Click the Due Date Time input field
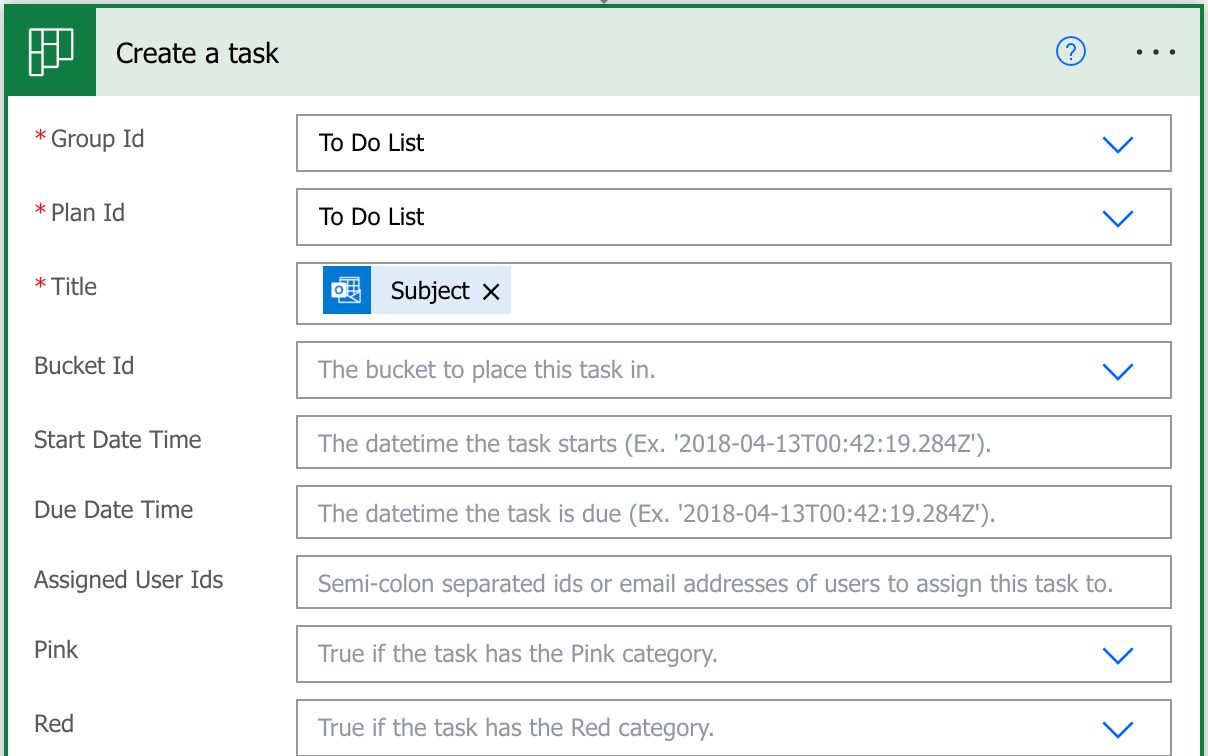Screen dimensions: 1208x756 click(734, 513)
